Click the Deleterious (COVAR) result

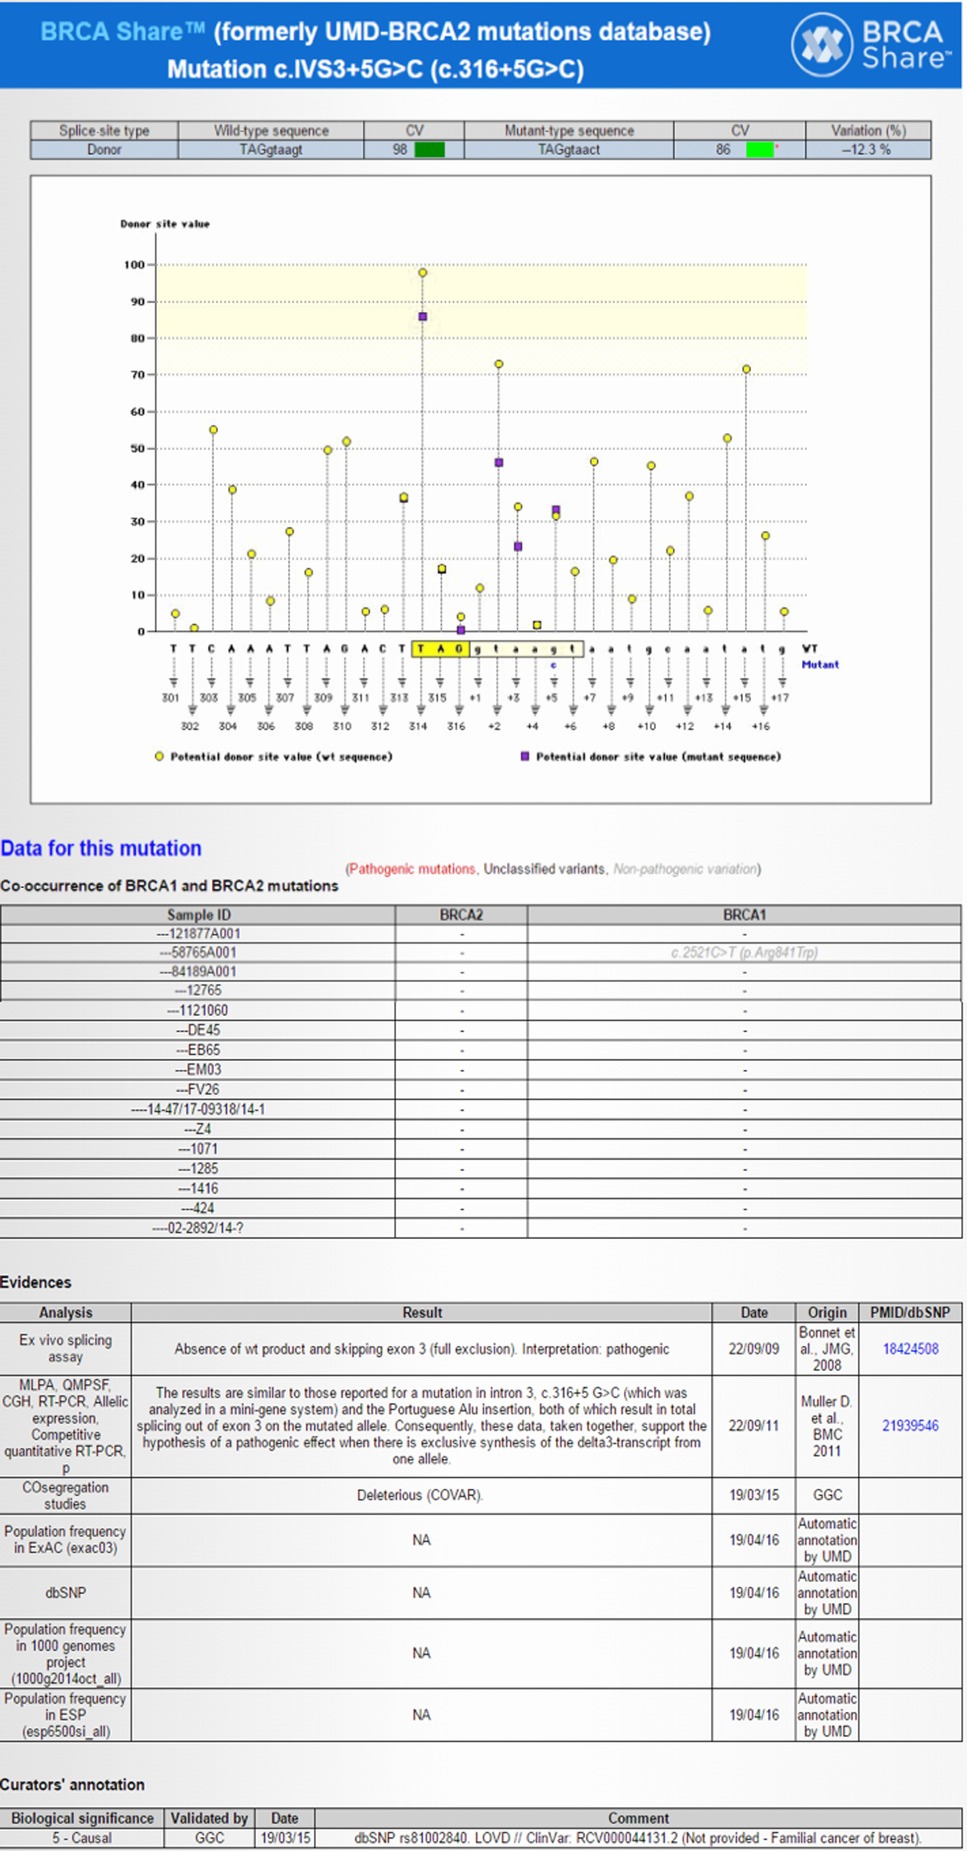coord(421,1496)
